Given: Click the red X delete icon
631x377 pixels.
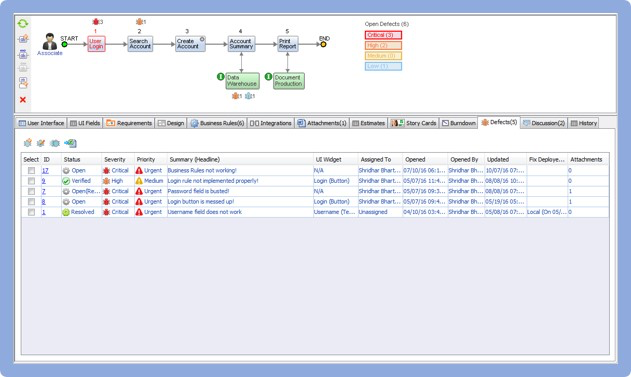Looking at the screenshot, I should point(23,99).
